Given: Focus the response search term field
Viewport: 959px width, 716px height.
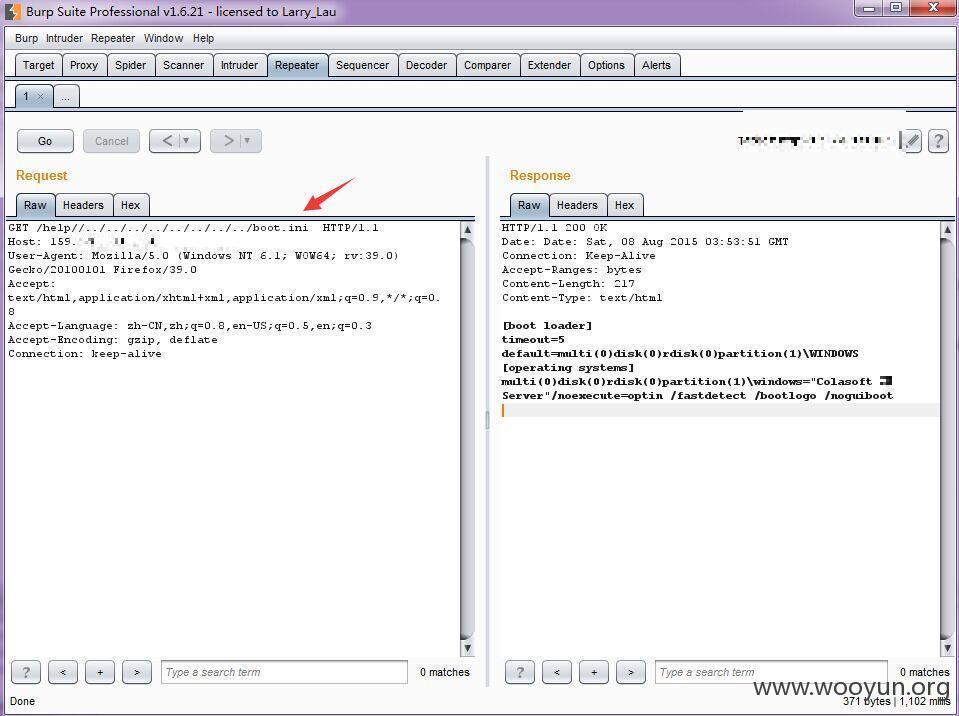Looking at the screenshot, I should click(771, 672).
